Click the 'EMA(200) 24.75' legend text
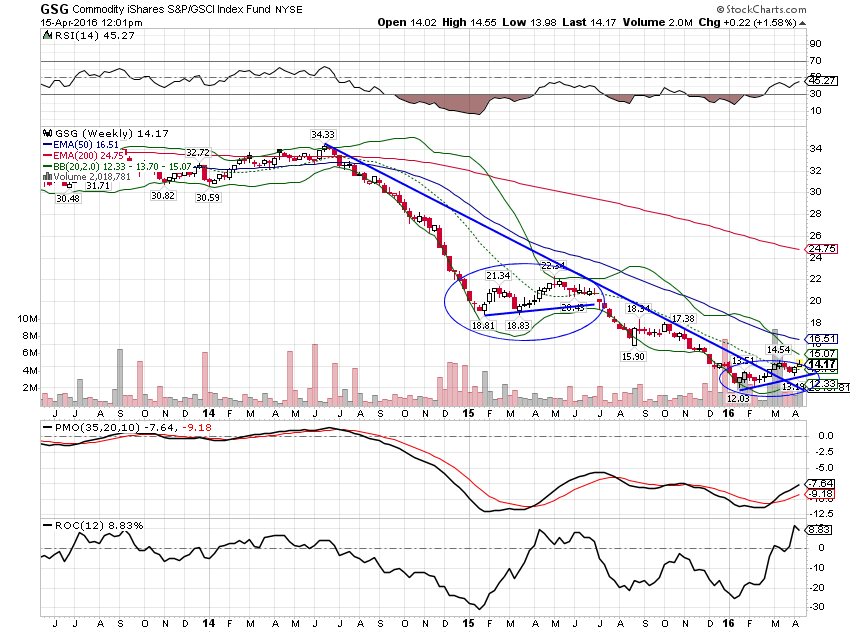This screenshot has width=850, height=633. click(x=88, y=156)
